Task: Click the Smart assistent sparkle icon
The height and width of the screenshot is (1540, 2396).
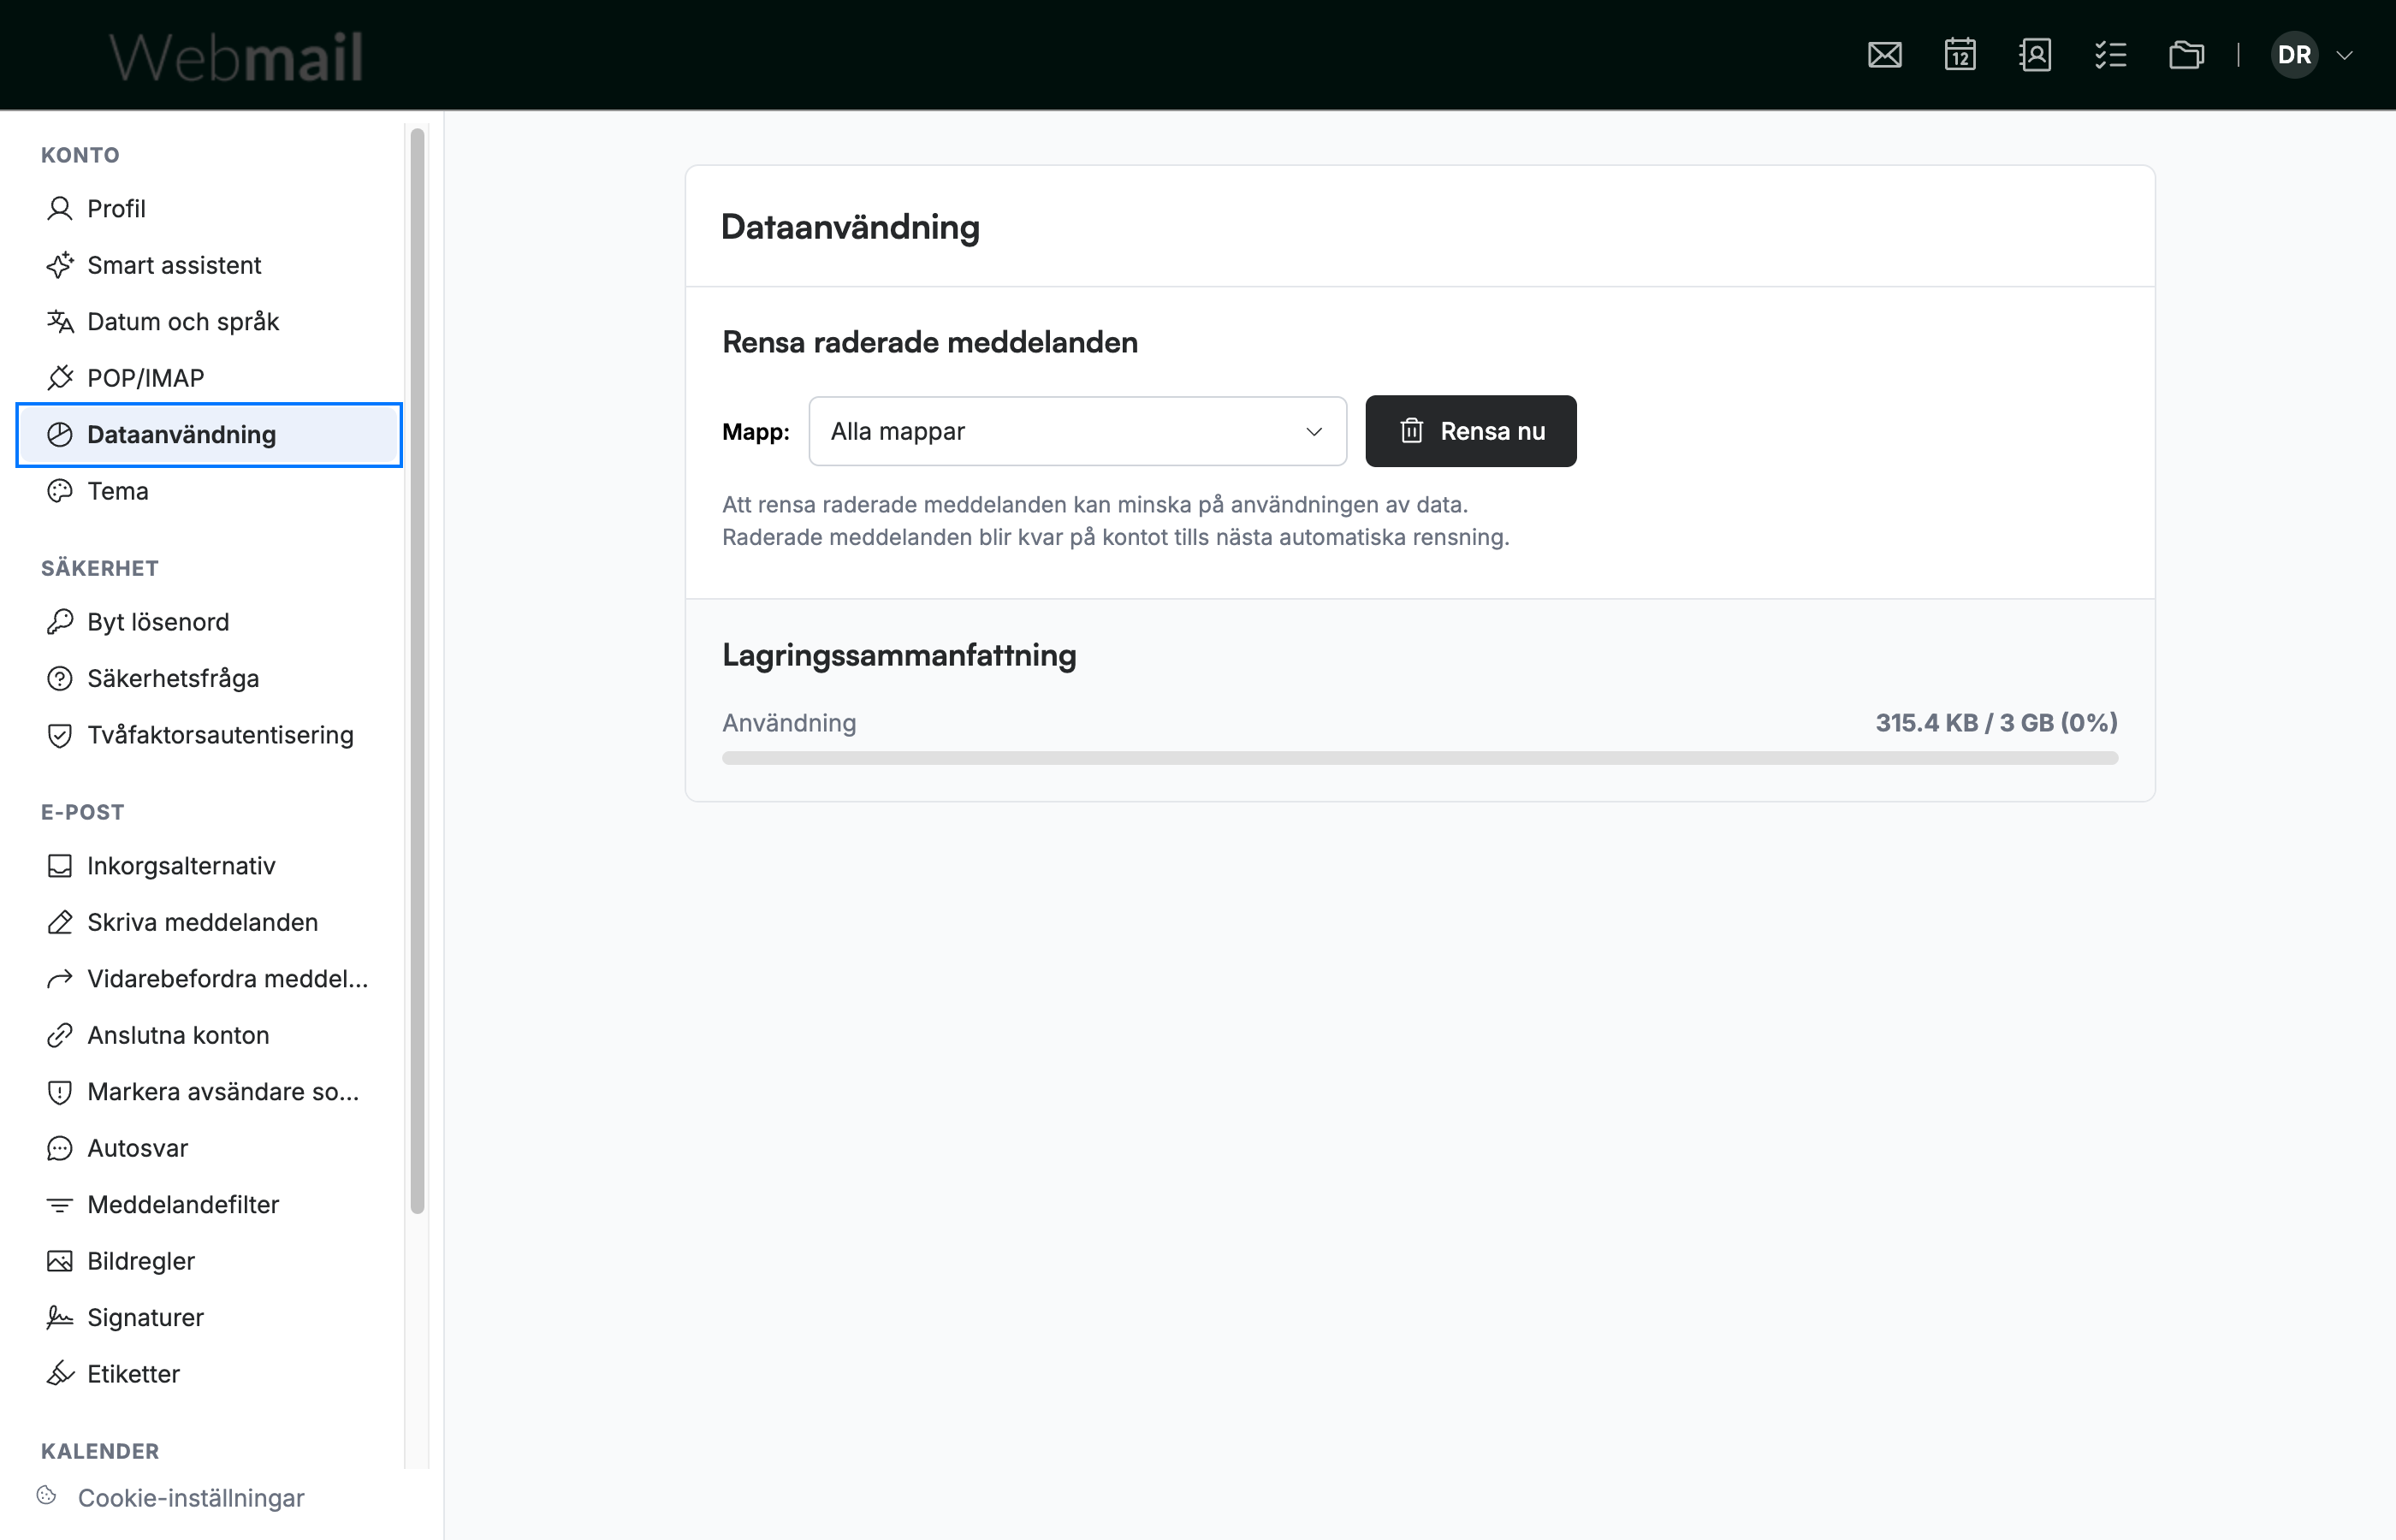Action: [60, 265]
